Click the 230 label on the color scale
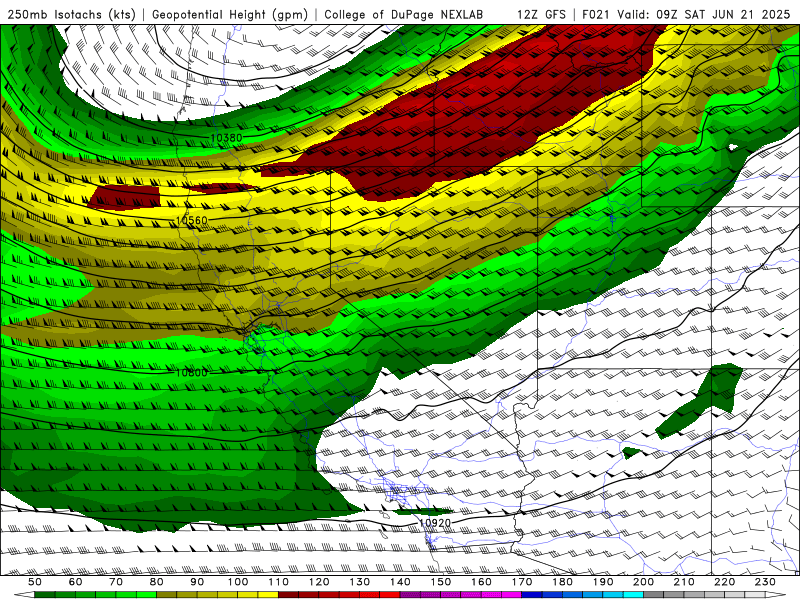 [x=765, y=582]
